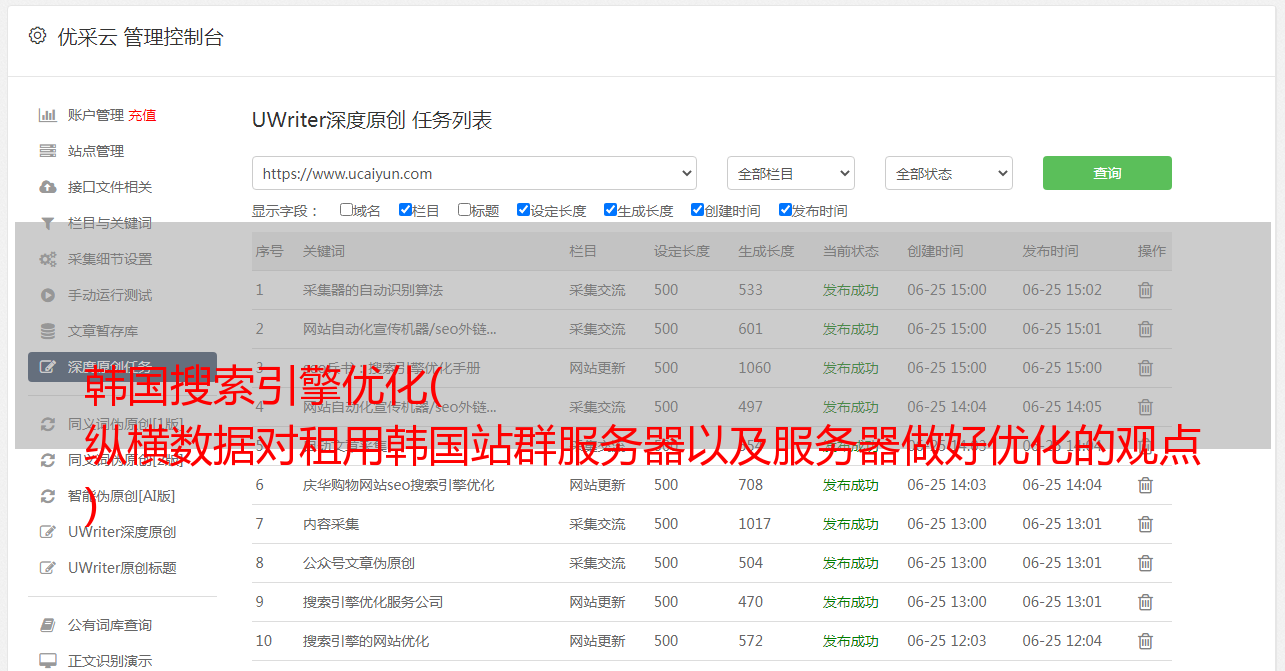Click the green 查询 button
The width and height of the screenshot is (1285, 671).
[x=1107, y=173]
